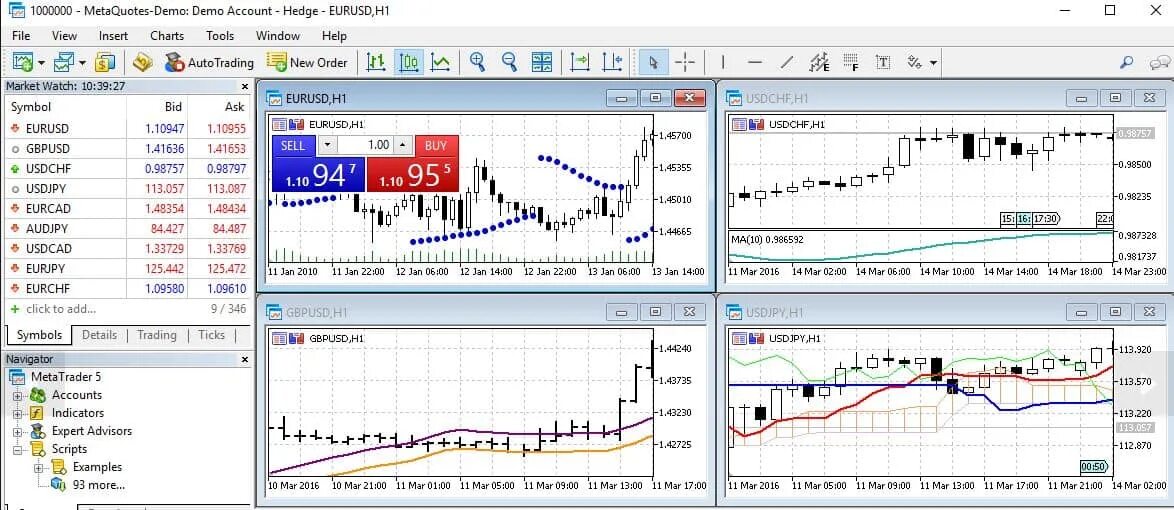This screenshot has height=510, width=1174.
Task: Collapse the Scripts tree node
Action: 18,449
